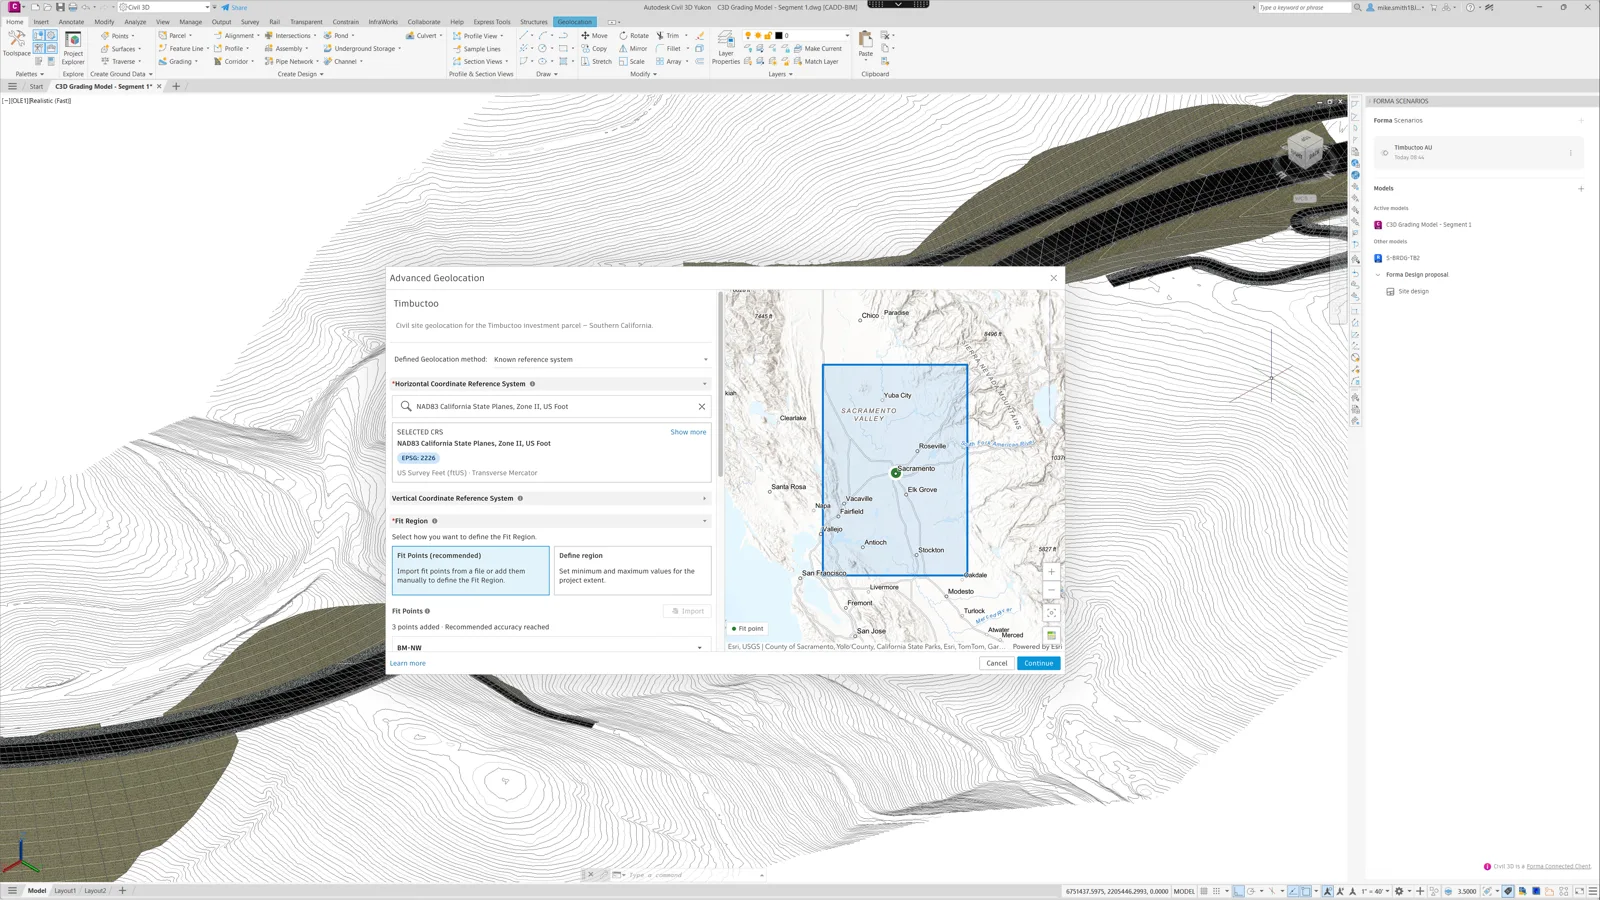Click info icon beside Fit Points
Viewport: 1600px width, 900px height.
point(428,611)
